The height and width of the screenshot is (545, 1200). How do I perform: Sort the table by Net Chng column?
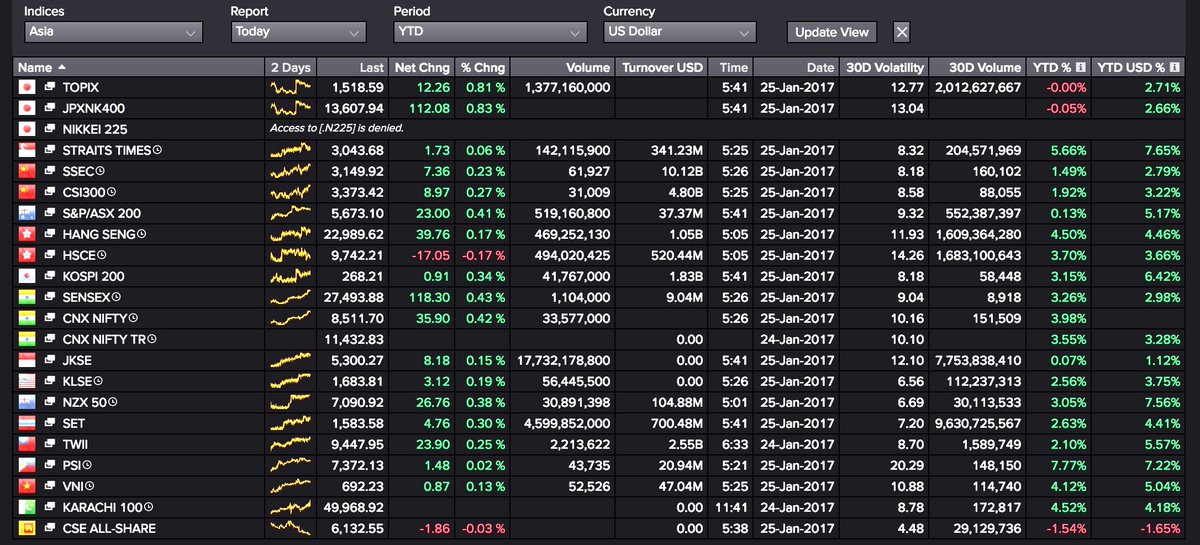pyautogui.click(x=420, y=67)
